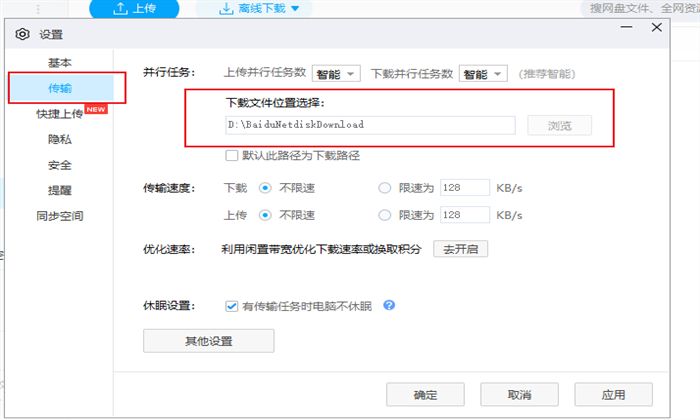The width and height of the screenshot is (700, 420).
Task: Click the NEW badge beside 快捷上传
Action: point(96,109)
